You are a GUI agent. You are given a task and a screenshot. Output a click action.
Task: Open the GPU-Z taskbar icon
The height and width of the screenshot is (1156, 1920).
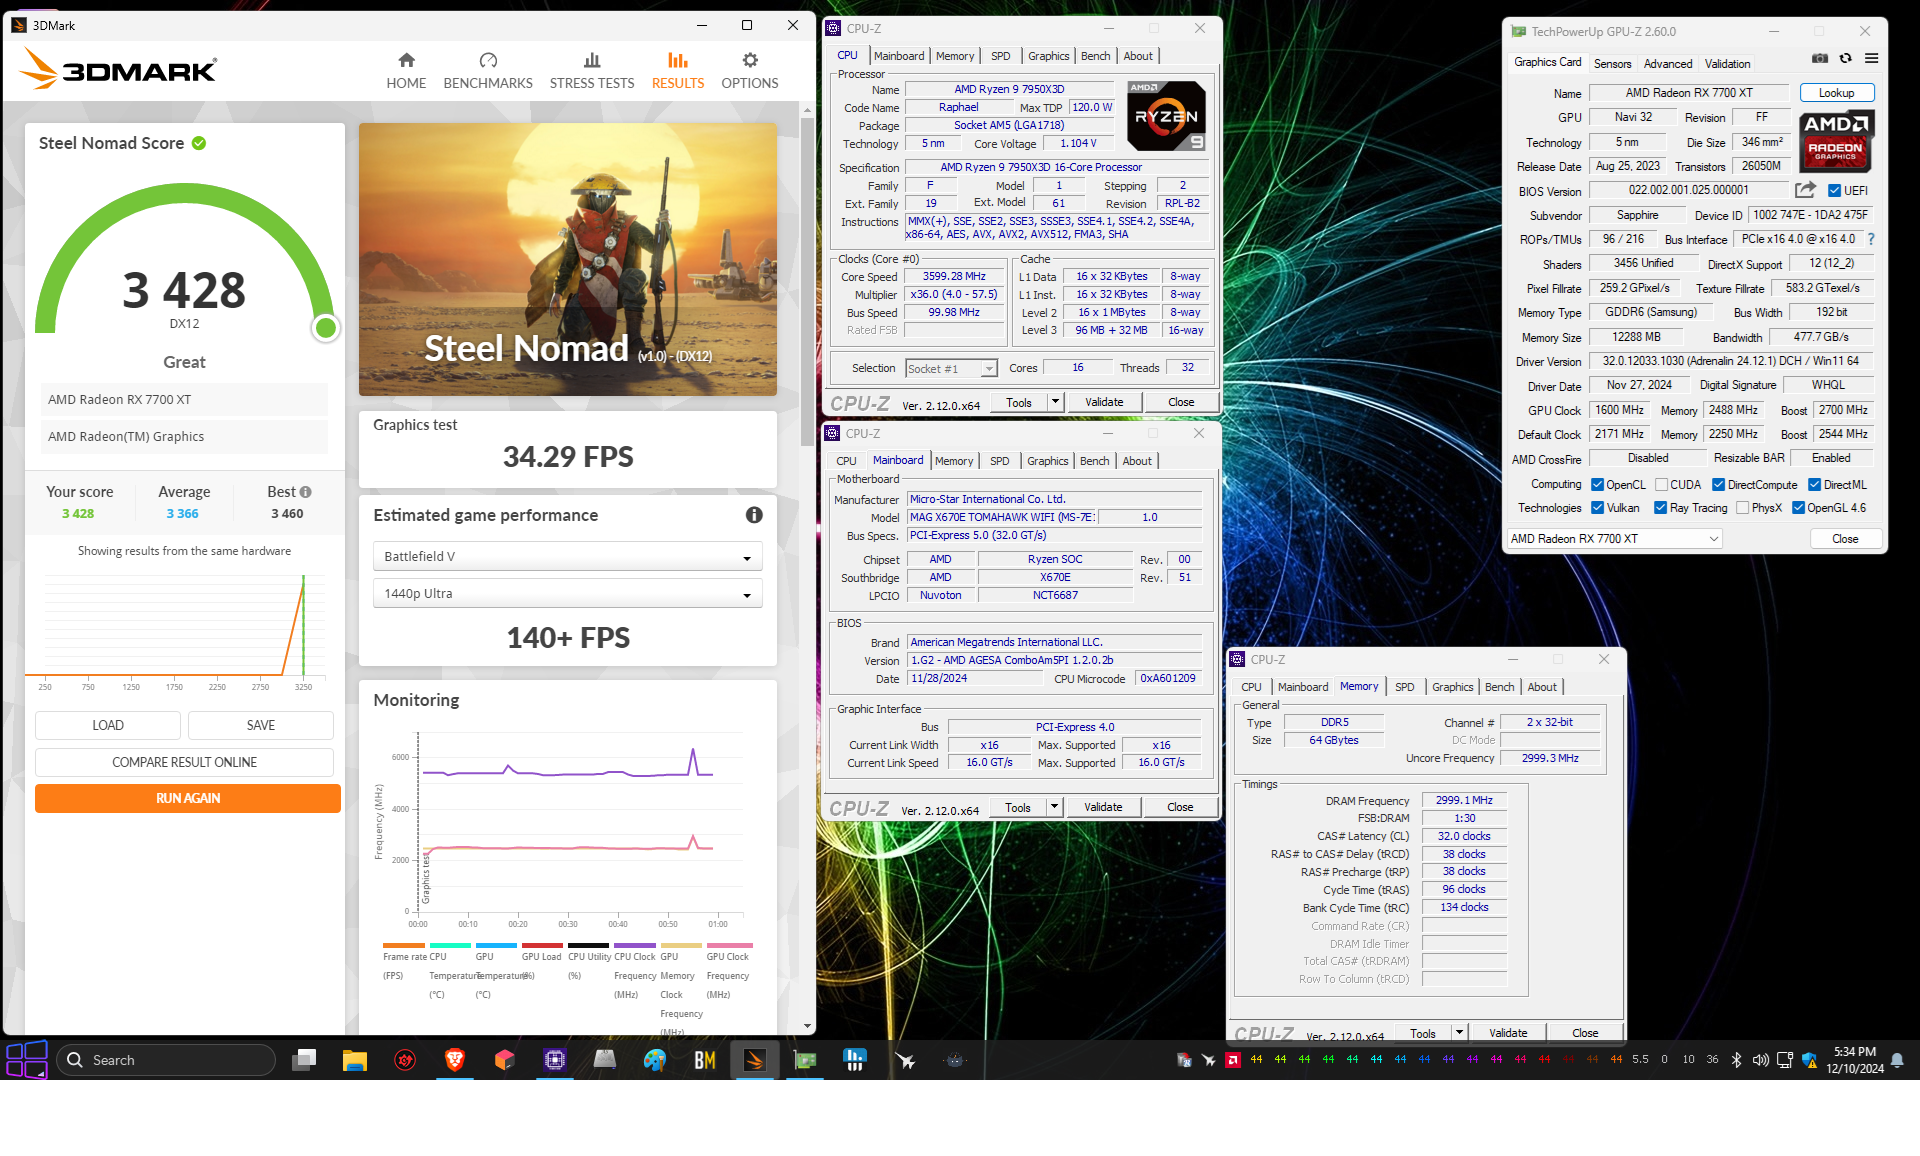pyautogui.click(x=805, y=1060)
